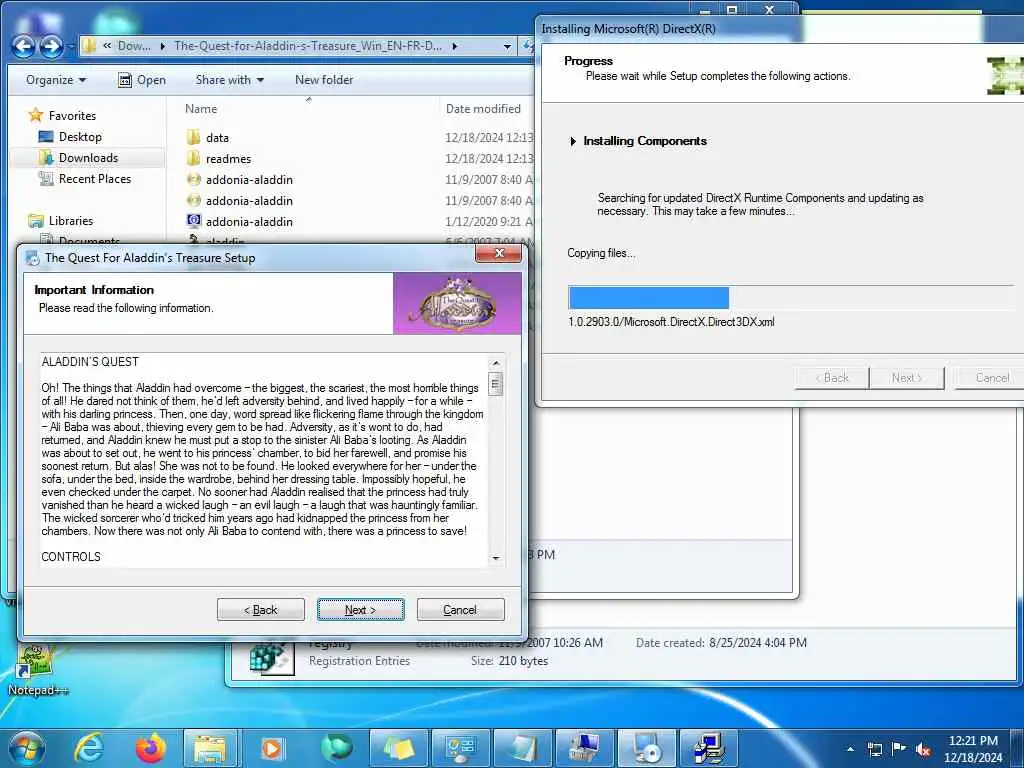Open the recent locations arrow beside Forward
The width and height of the screenshot is (1024, 768).
tap(71, 47)
